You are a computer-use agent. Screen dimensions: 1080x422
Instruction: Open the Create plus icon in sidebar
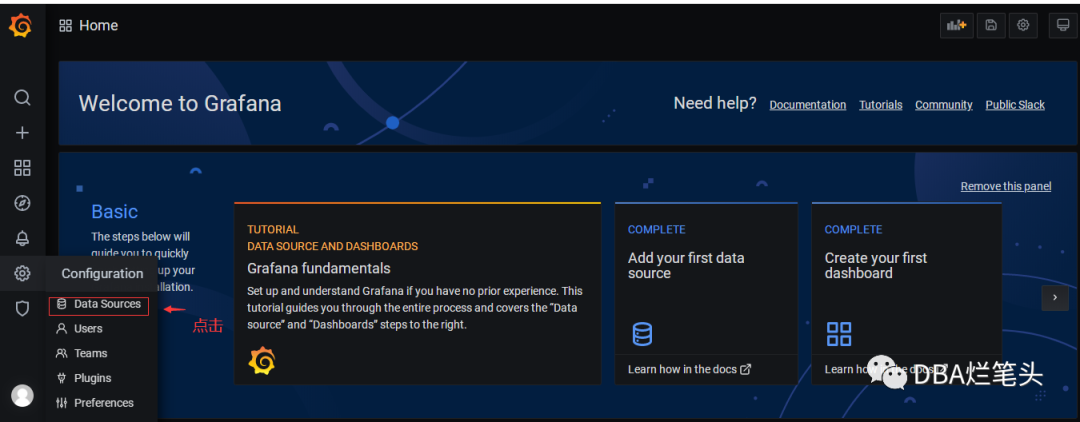(x=23, y=133)
